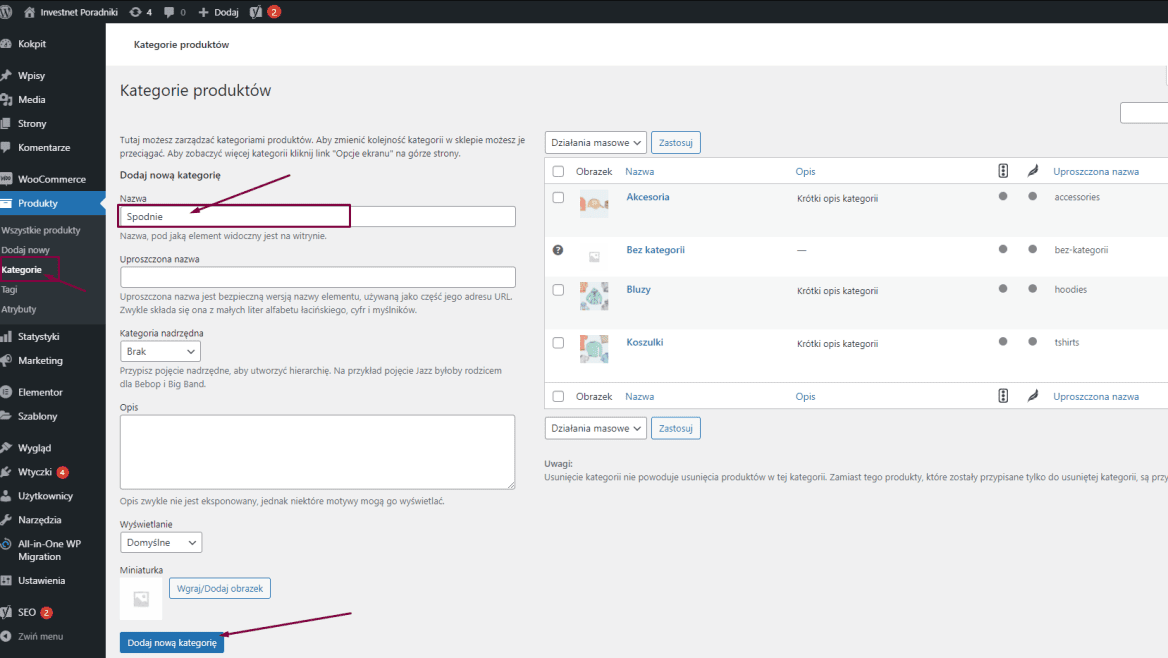Screen dimensions: 1168x658
Task: Click the WordPress logo icon
Action: point(10,12)
